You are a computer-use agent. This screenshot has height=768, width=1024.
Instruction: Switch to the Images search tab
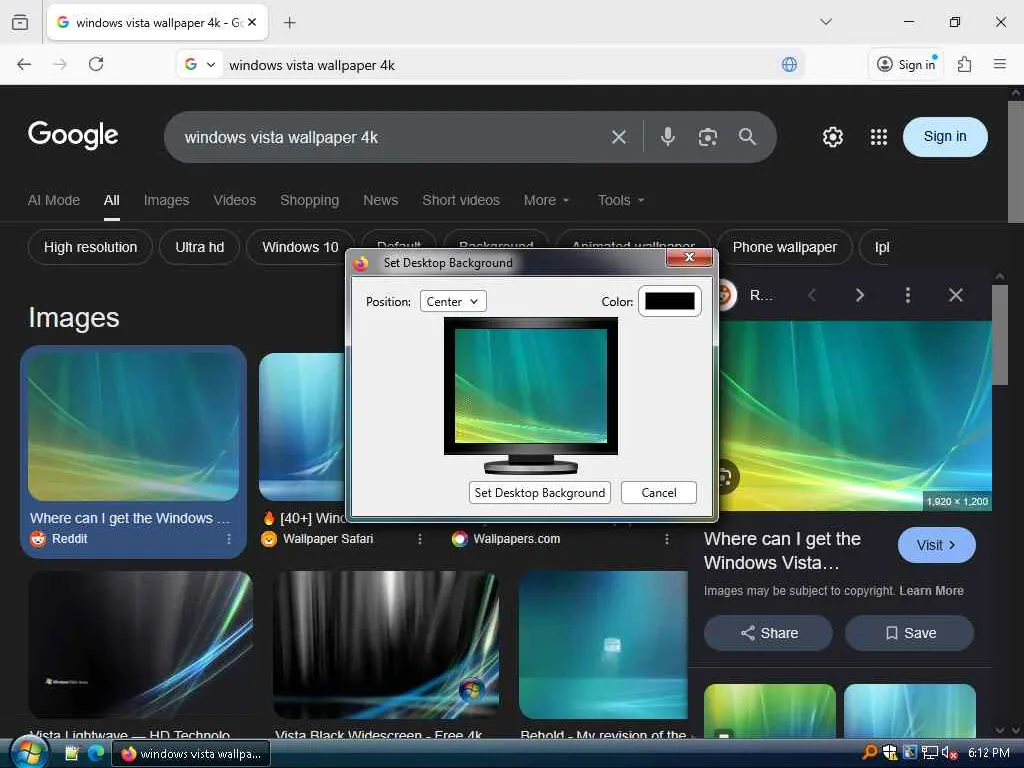click(167, 200)
